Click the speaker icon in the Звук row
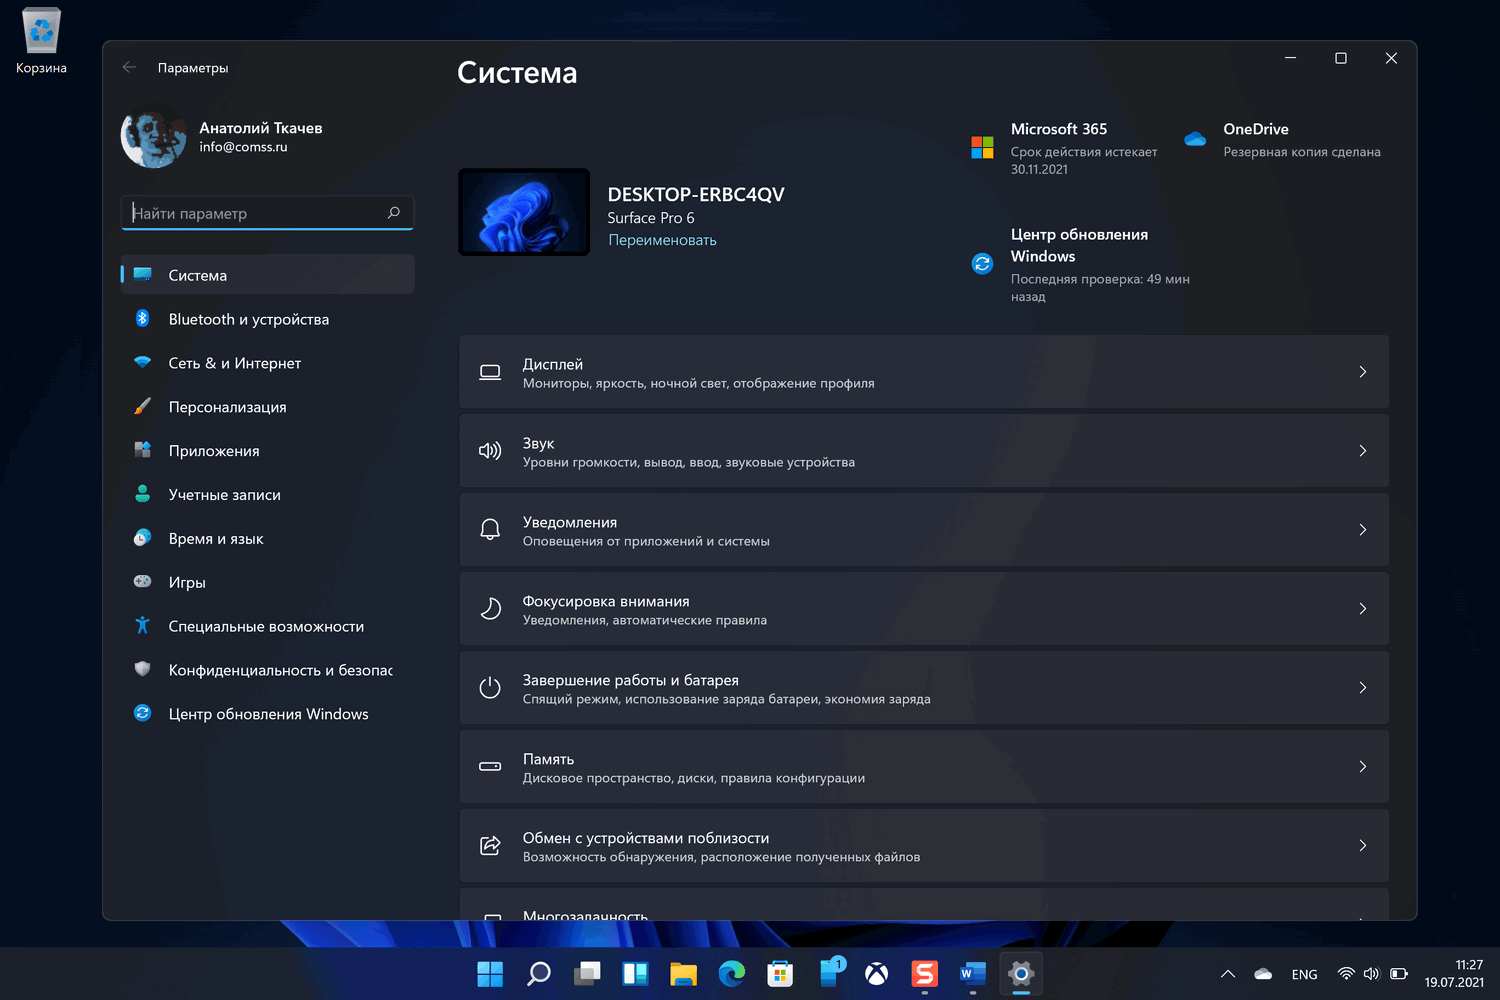Viewport: 1500px width, 1000px height. [490, 451]
